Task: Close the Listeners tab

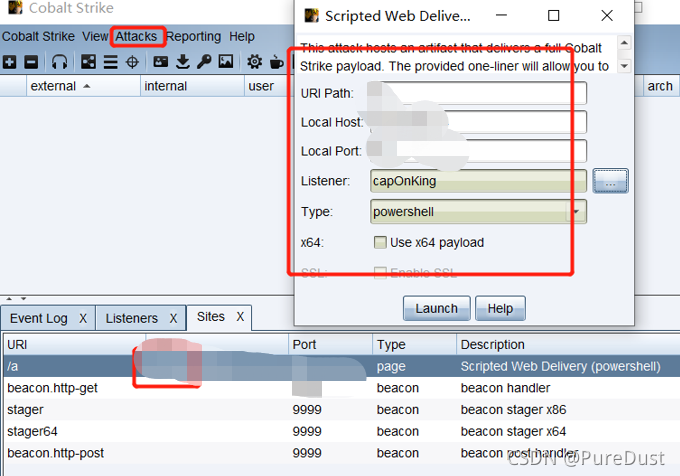Action: pos(173,319)
